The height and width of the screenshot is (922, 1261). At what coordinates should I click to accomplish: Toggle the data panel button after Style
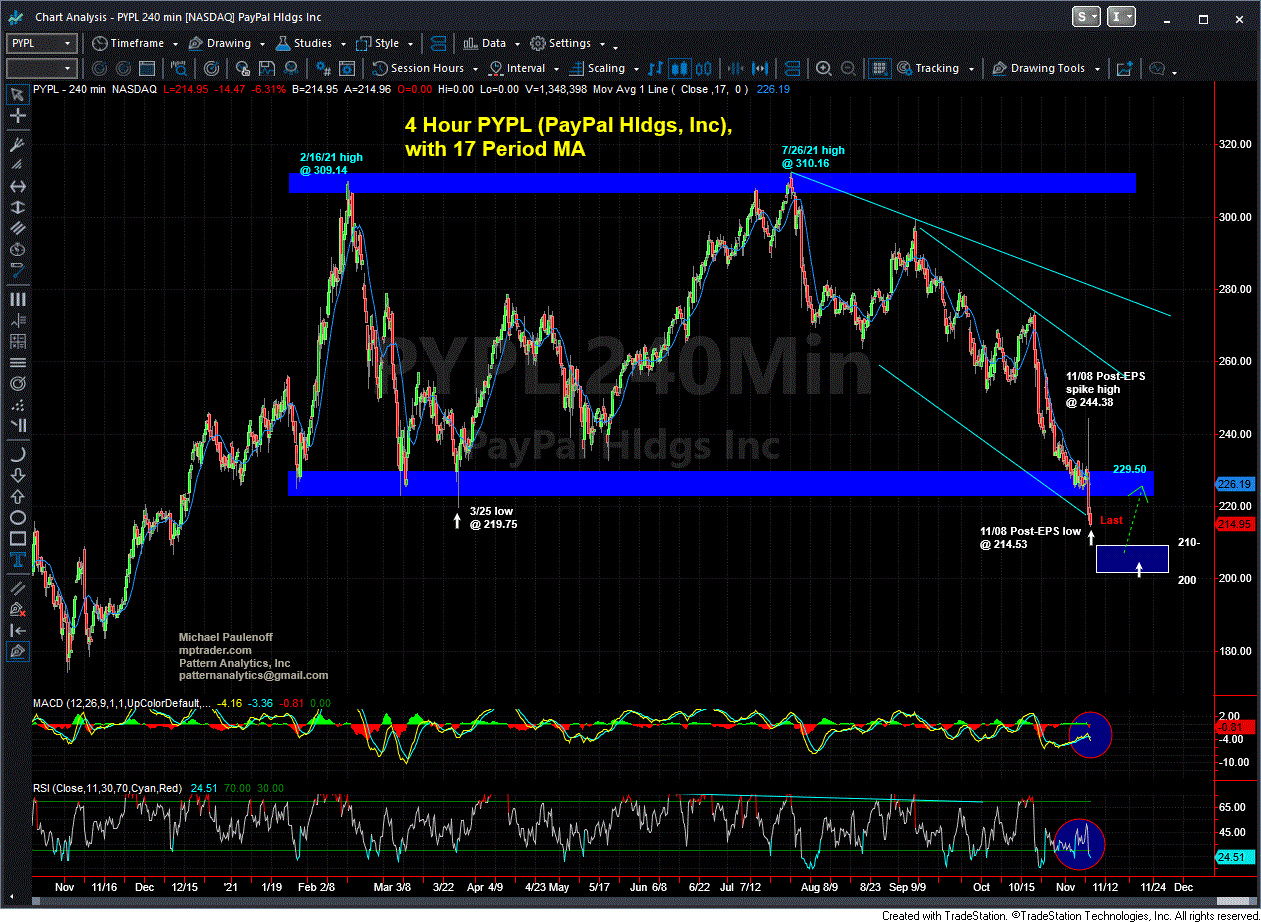pos(440,43)
